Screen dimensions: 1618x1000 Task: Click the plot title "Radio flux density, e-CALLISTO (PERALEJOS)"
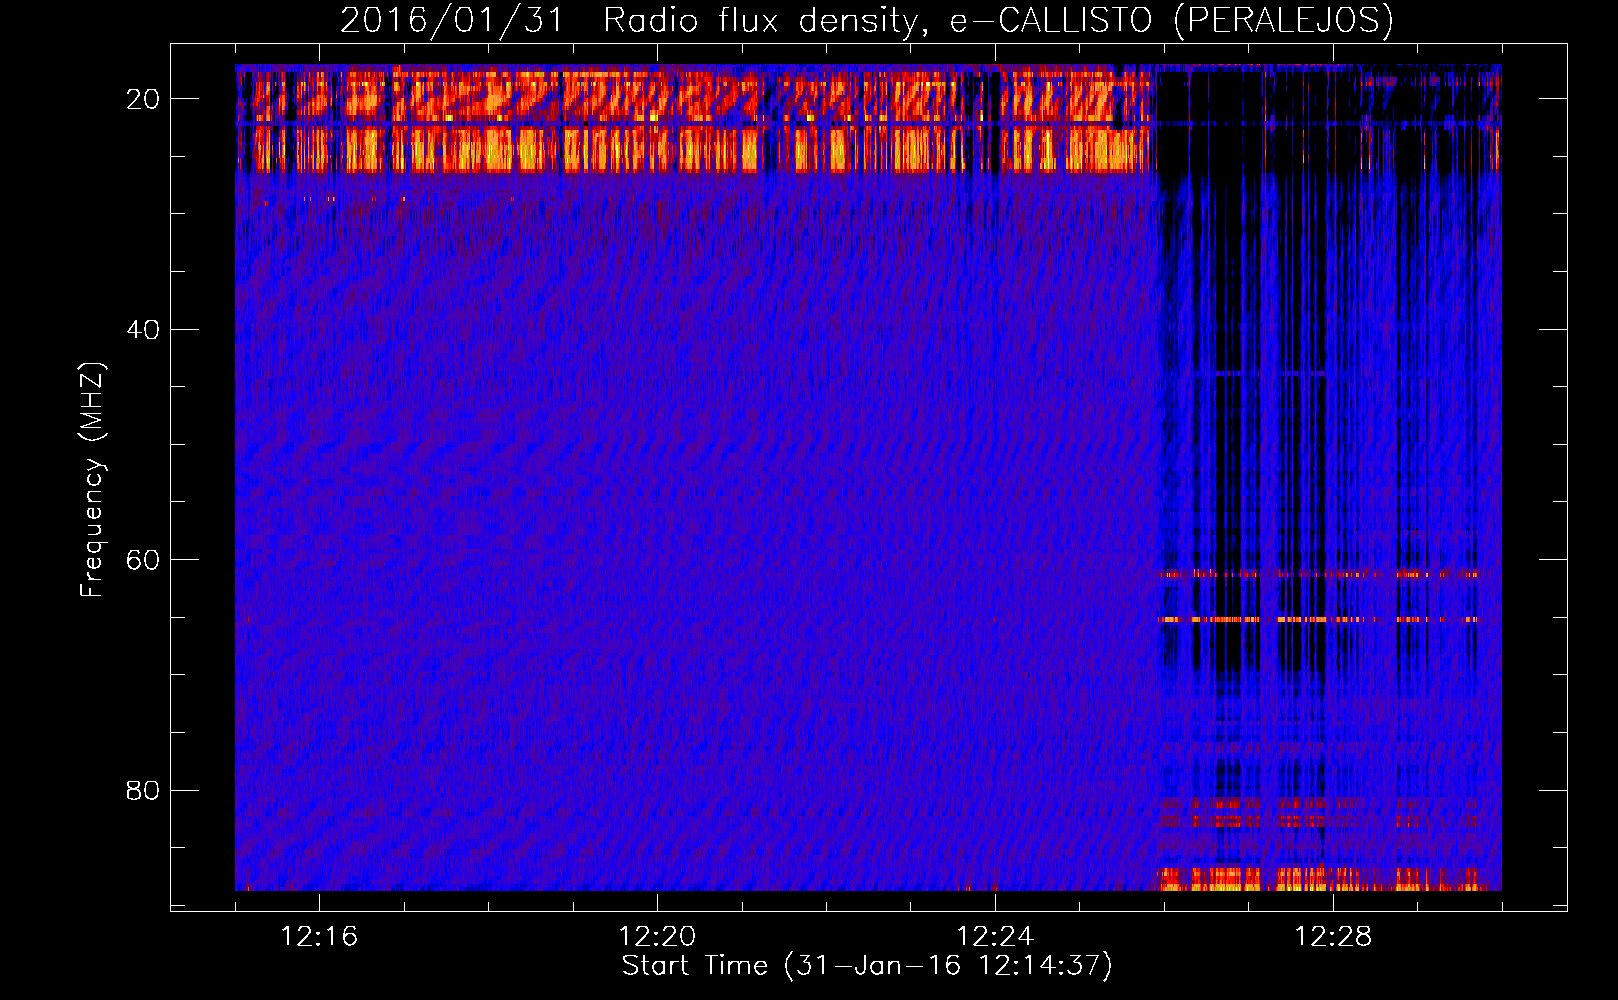(x=998, y=21)
